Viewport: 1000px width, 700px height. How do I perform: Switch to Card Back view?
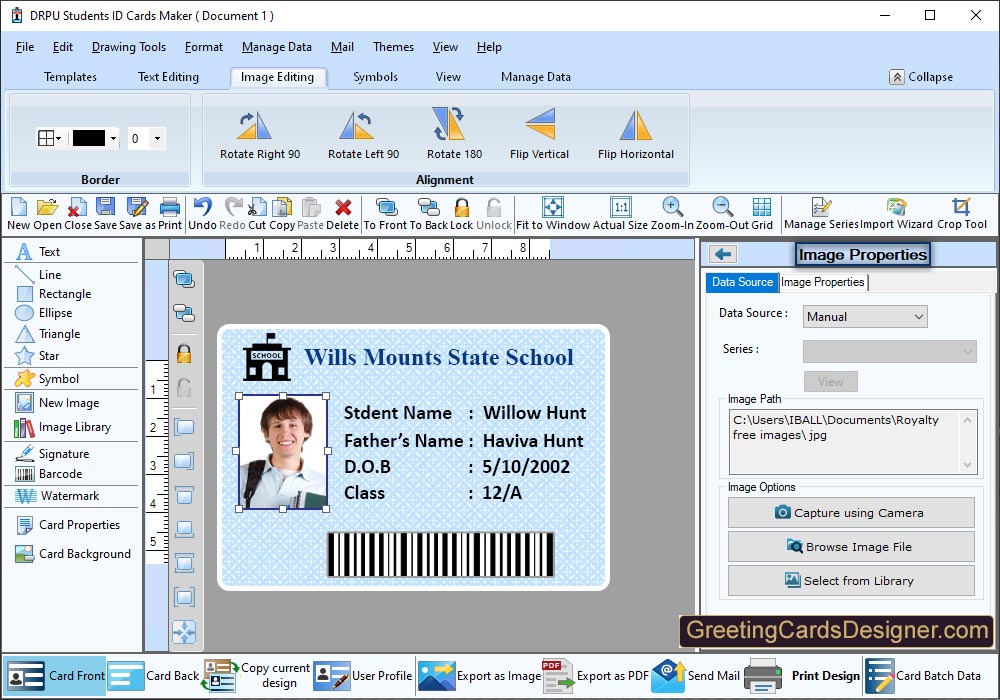154,676
